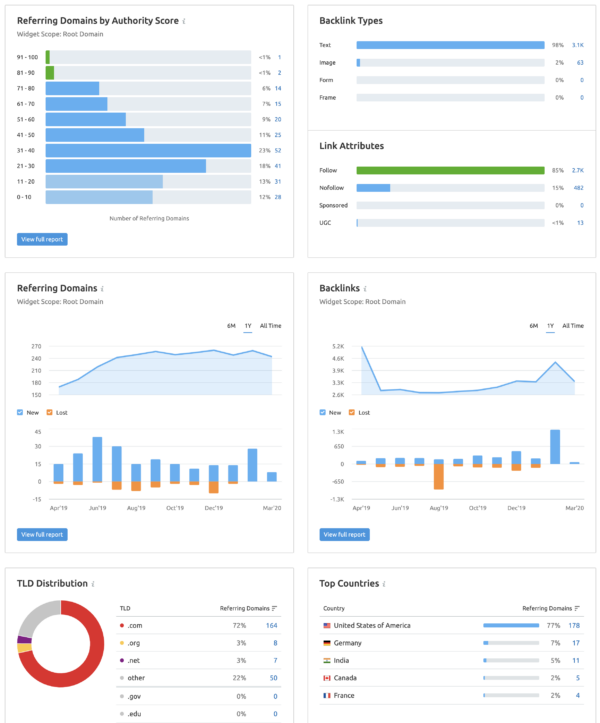The width and height of the screenshot is (600, 723).
Task: Click 4 referring domains for France
Action: pyautogui.click(x=578, y=696)
